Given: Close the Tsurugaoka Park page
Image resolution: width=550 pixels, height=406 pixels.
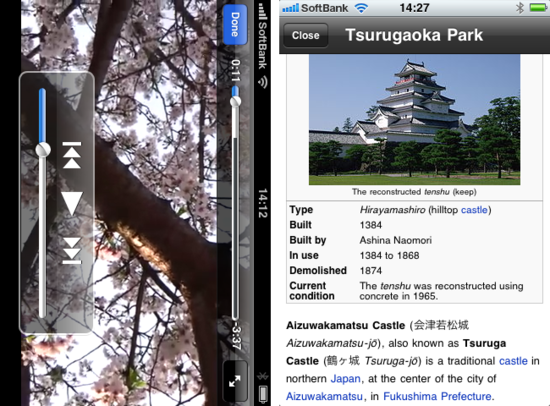Looking at the screenshot, I should [x=306, y=35].
